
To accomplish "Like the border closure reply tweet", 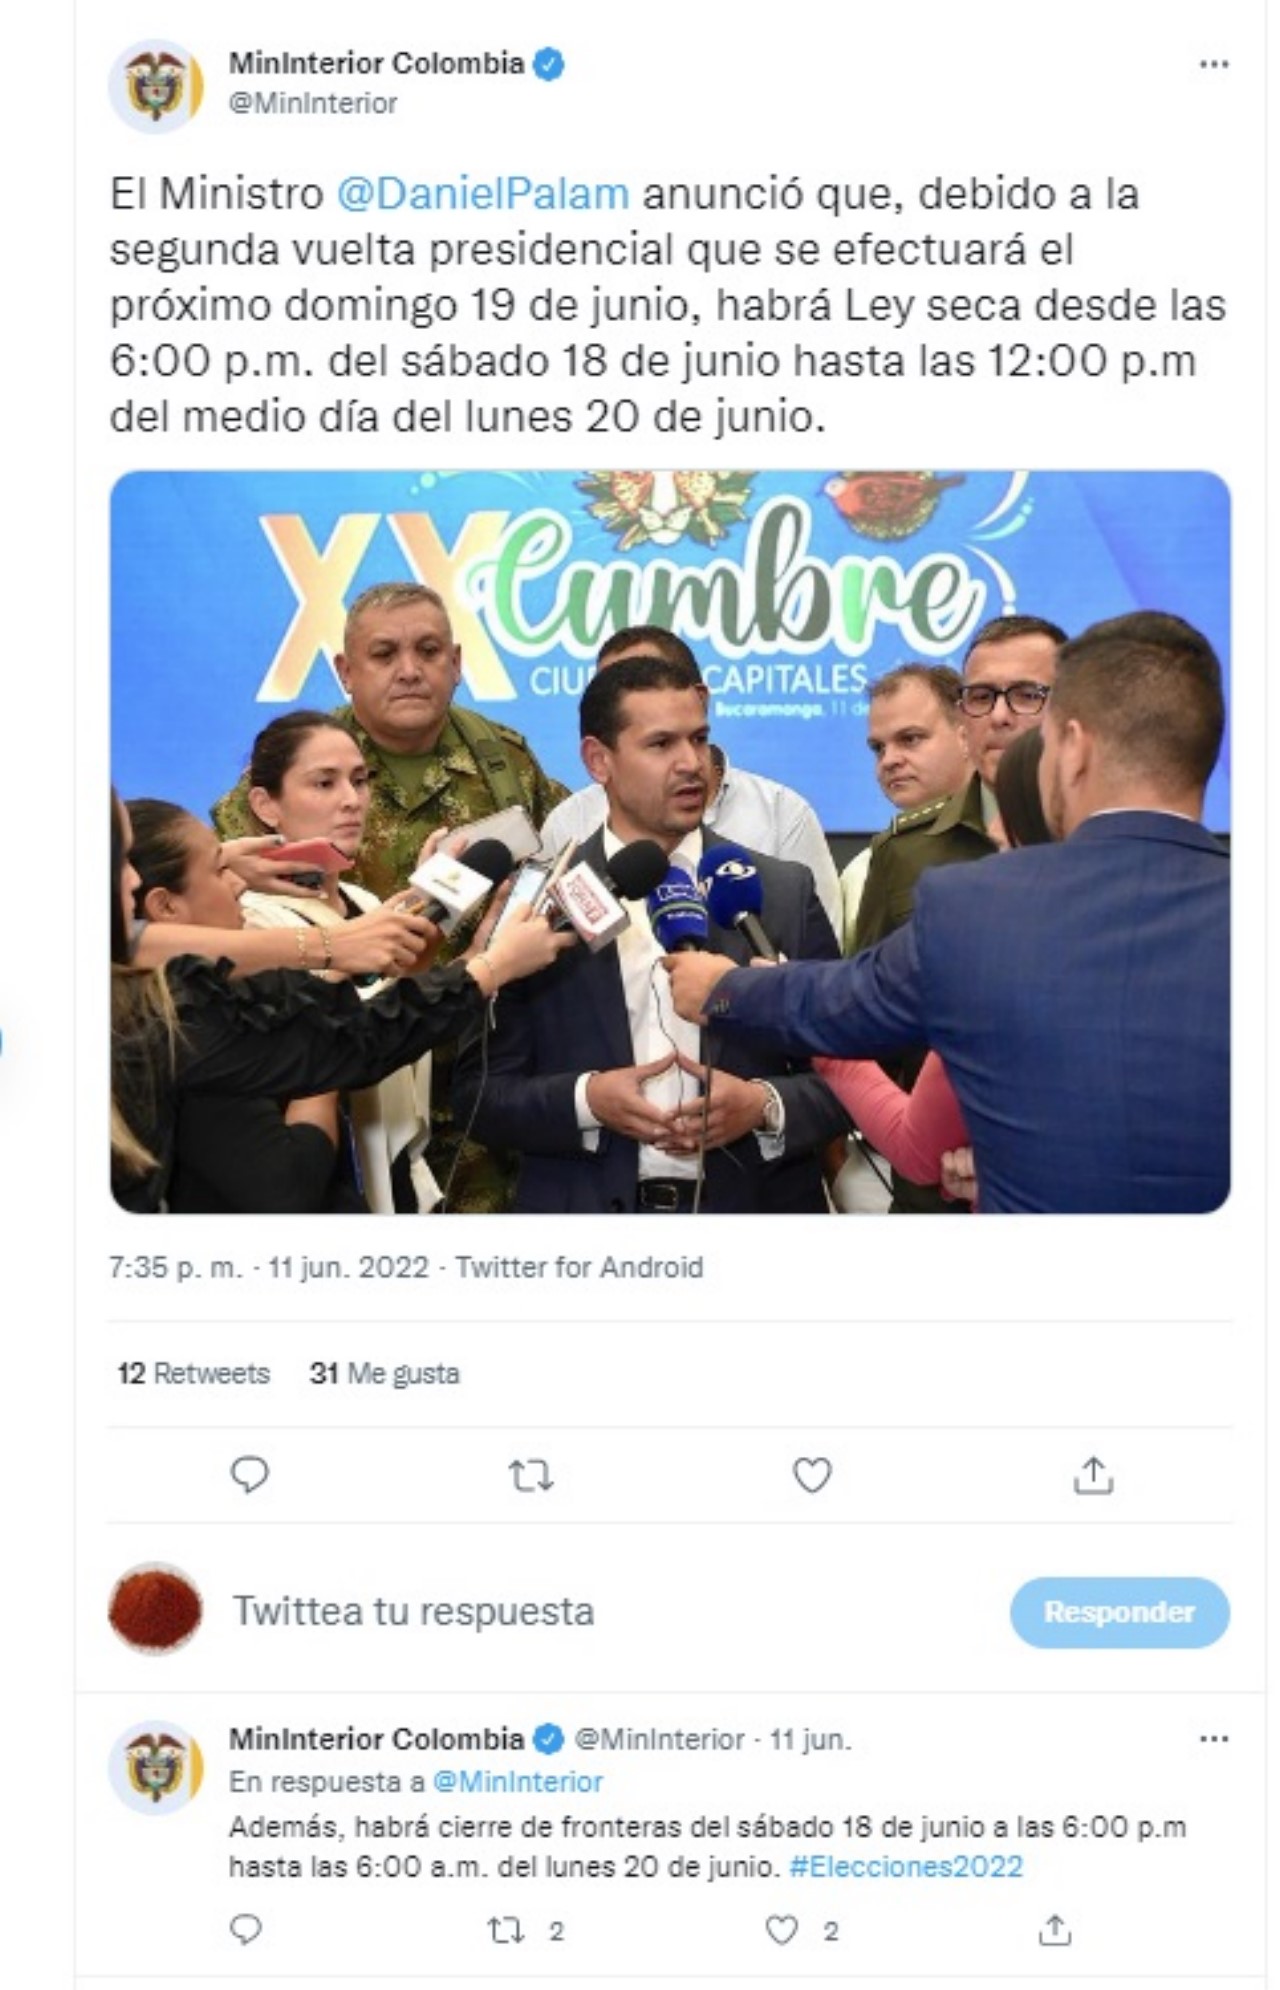I will click(781, 1930).
